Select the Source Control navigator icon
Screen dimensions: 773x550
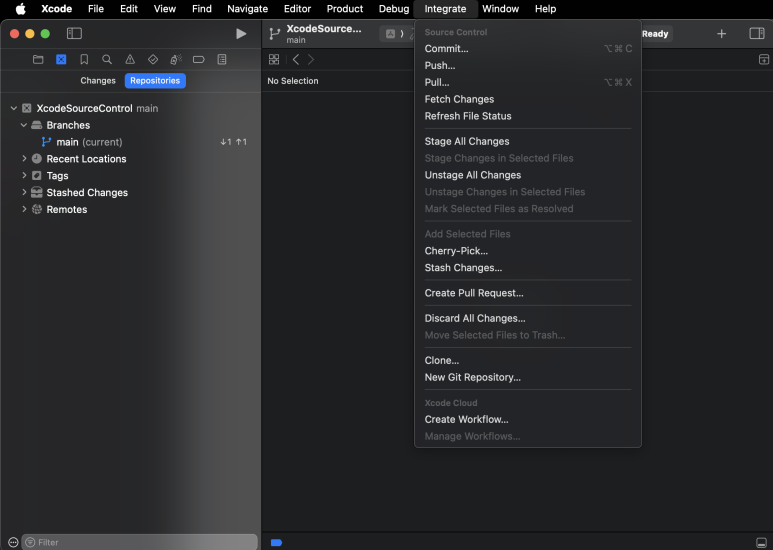(61, 60)
